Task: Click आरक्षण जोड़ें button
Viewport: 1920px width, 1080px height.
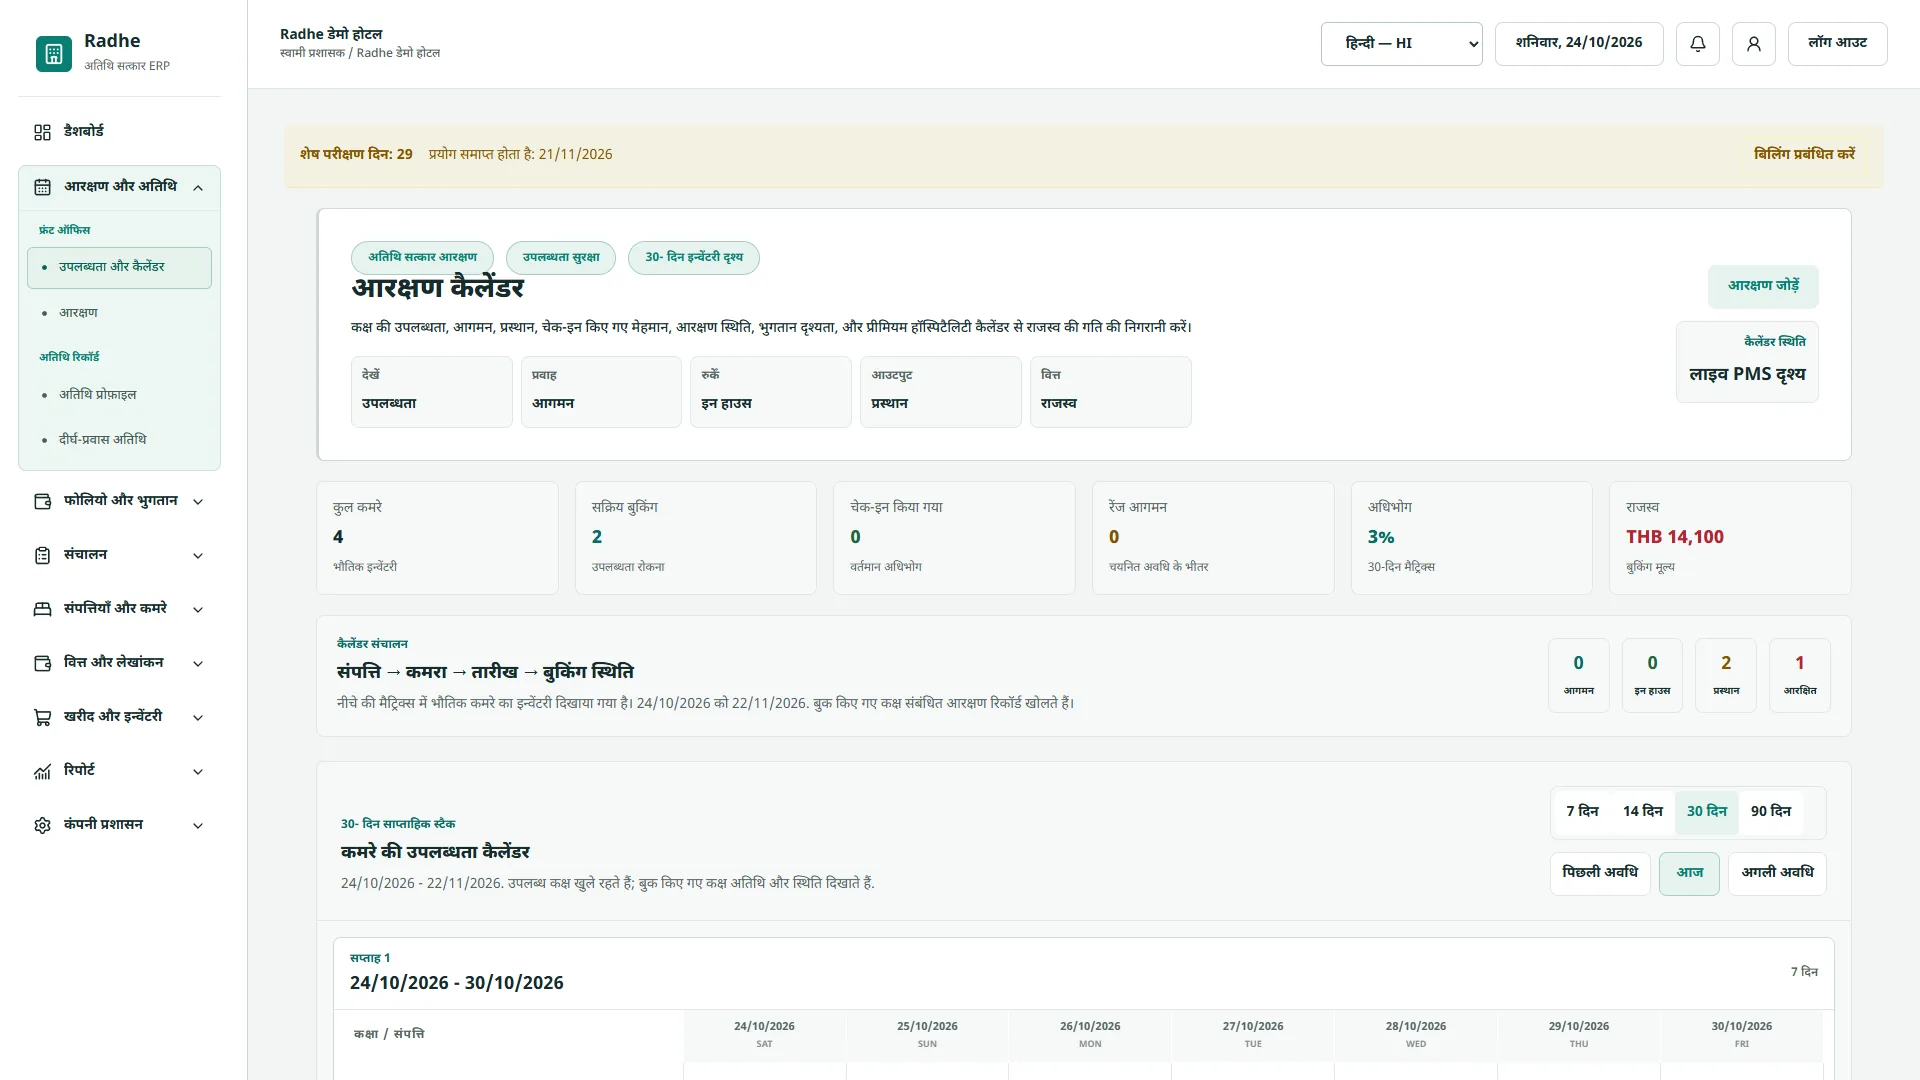Action: pos(1763,286)
